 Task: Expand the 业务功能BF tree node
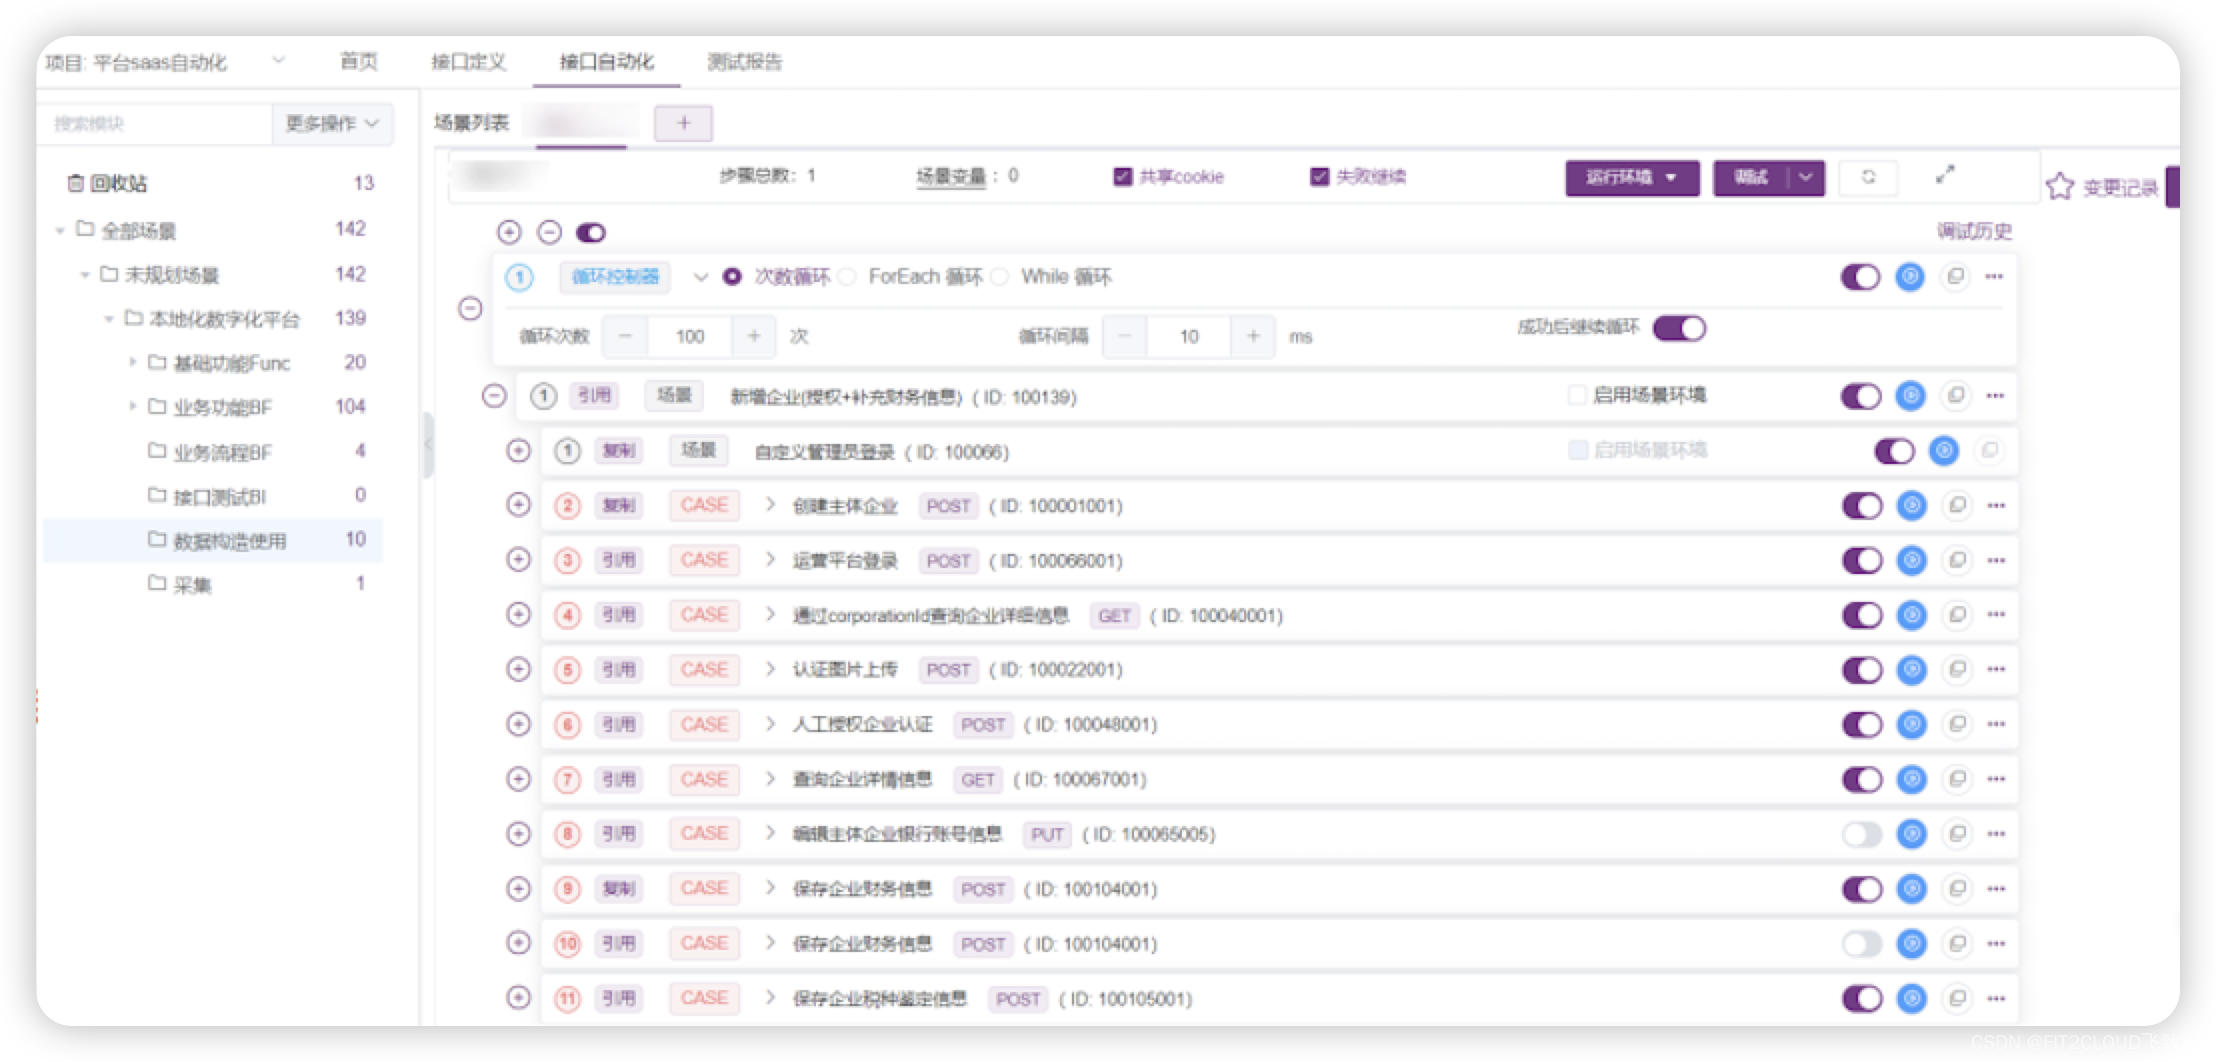pyautogui.click(x=133, y=407)
